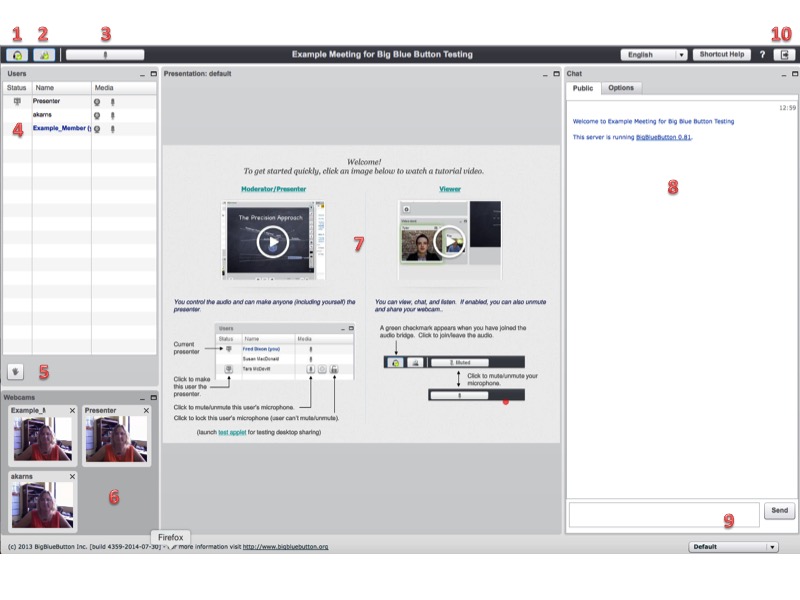Open help via the question mark icon
The image size is (800, 600).
[x=762, y=55]
